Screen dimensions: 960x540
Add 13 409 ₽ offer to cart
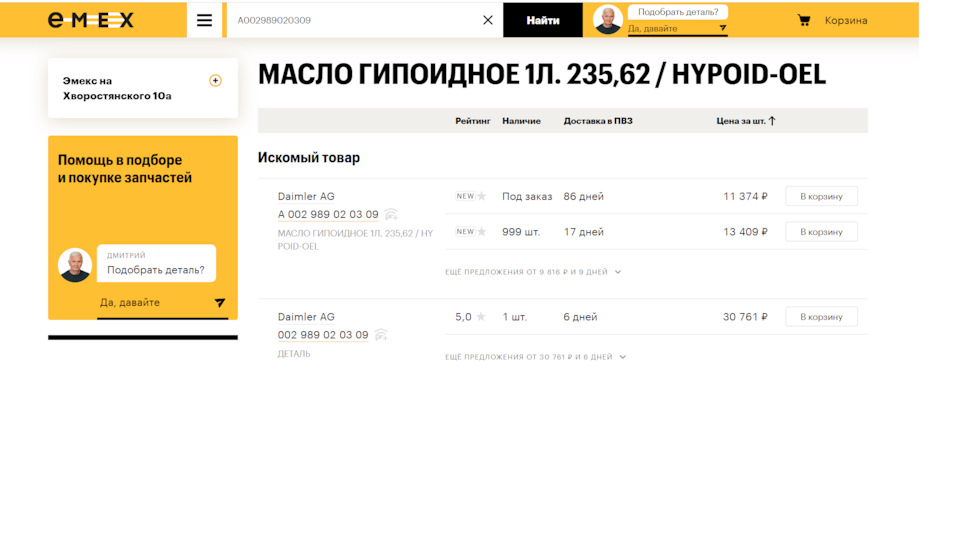point(821,232)
